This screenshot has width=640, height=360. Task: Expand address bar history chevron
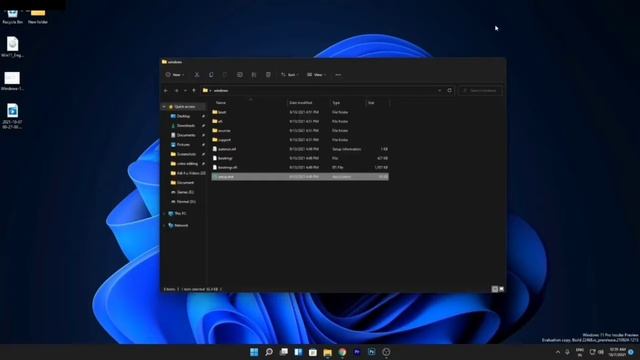click(x=440, y=90)
